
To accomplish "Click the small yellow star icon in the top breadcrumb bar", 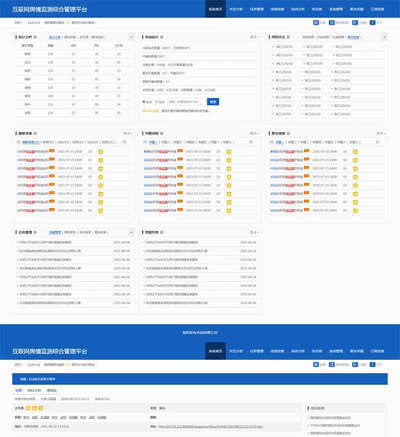I will 68,23.
